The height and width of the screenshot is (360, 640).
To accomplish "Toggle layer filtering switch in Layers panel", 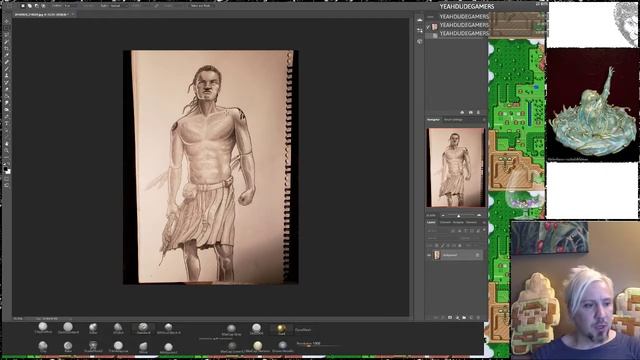I will click(x=484, y=229).
